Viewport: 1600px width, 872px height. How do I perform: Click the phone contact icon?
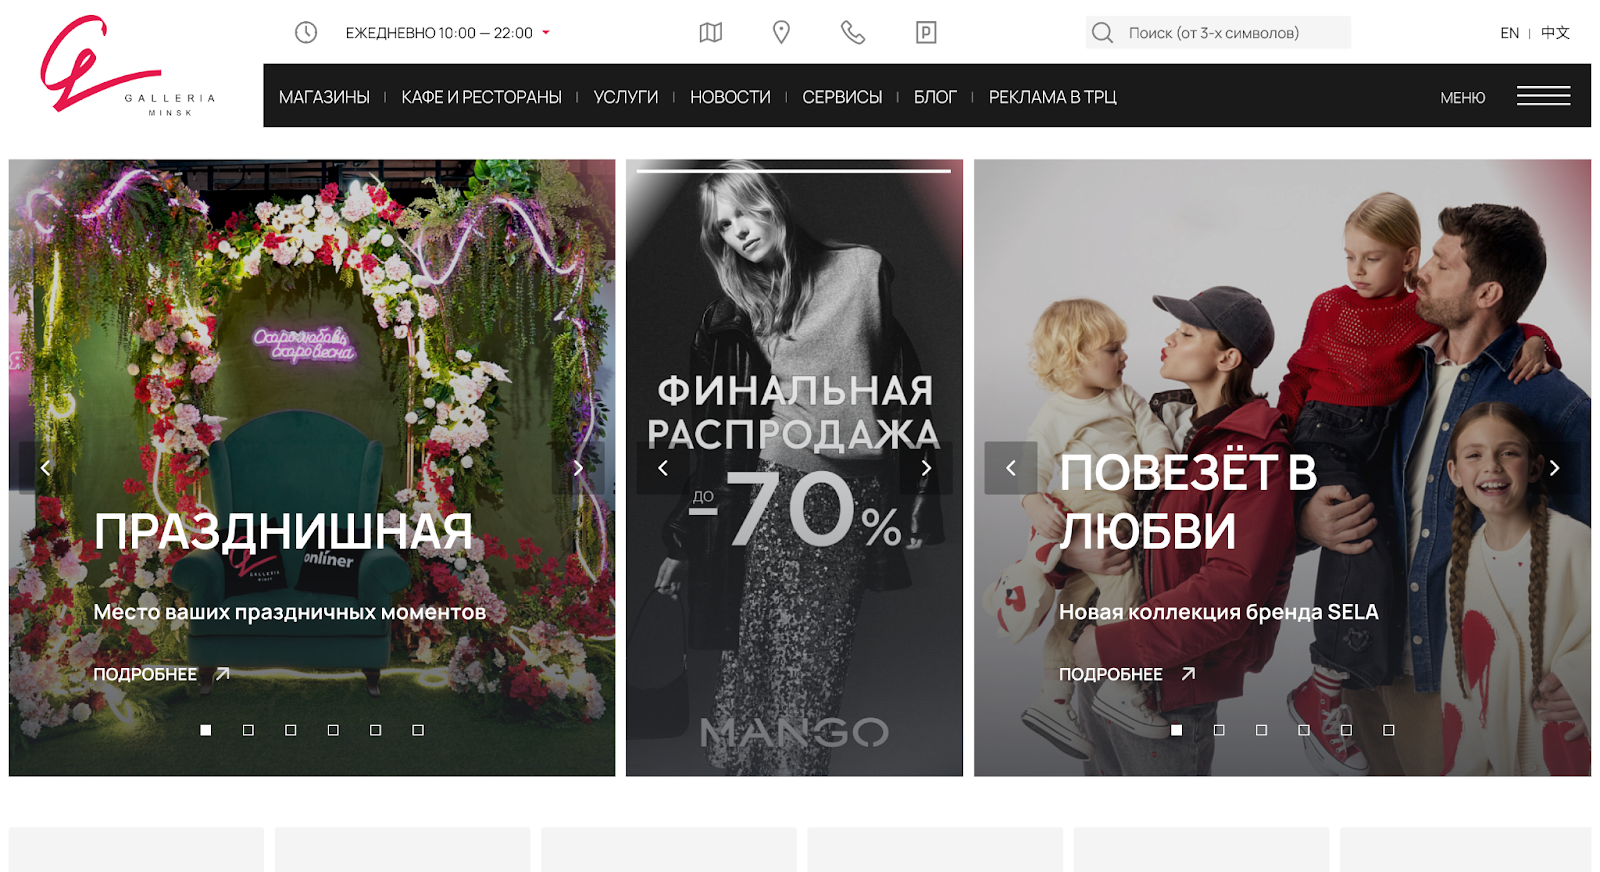coord(853,33)
